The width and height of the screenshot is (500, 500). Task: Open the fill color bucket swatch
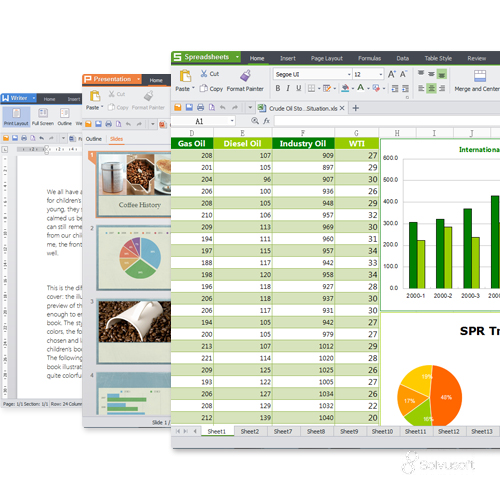(x=345, y=88)
